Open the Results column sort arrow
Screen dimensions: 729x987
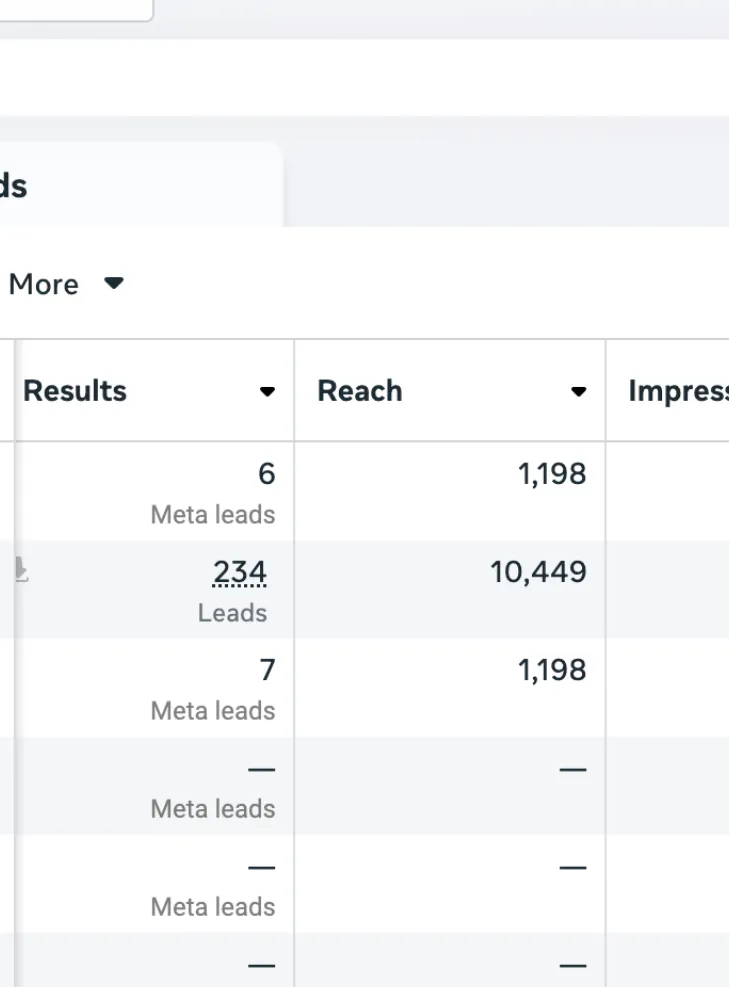pos(267,392)
